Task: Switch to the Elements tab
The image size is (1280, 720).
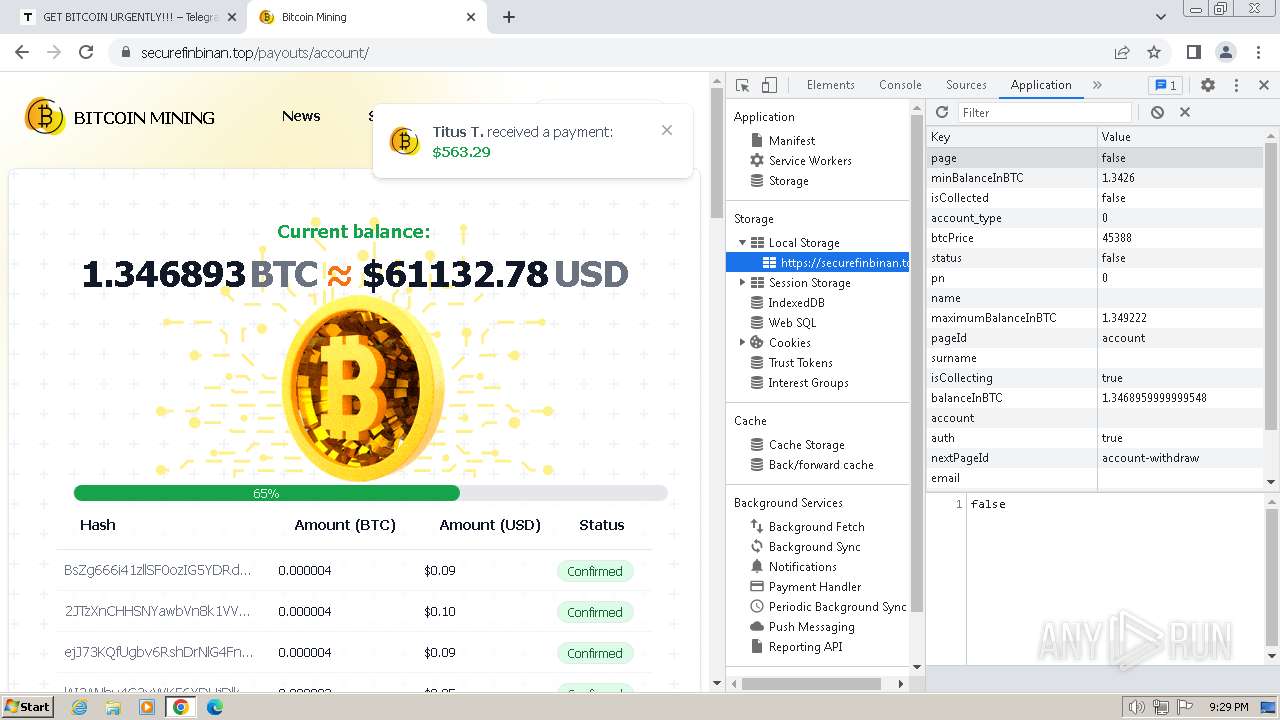Action: 831,85
